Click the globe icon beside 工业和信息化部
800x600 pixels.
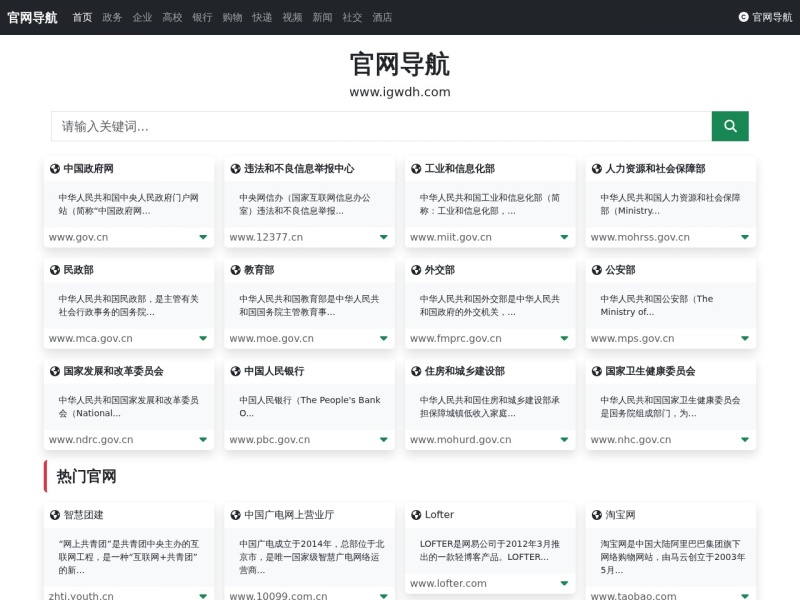(x=416, y=169)
